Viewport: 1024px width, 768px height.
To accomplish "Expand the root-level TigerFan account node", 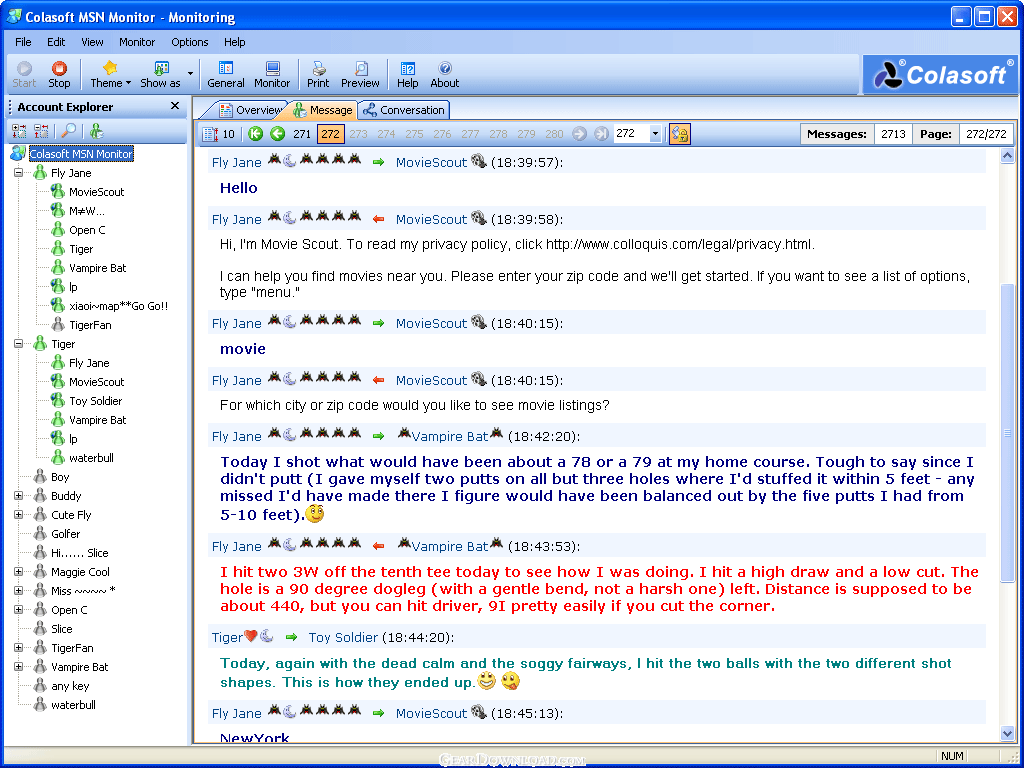I will click(x=18, y=648).
